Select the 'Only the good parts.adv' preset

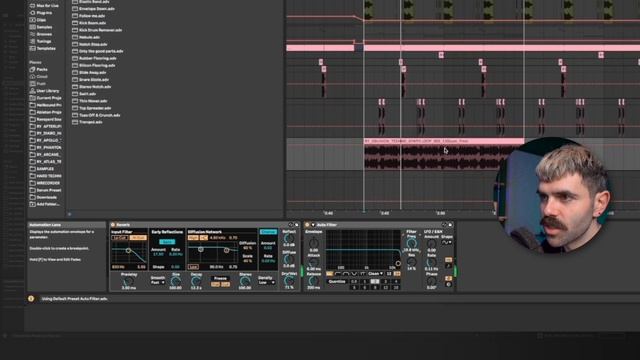(x=98, y=51)
